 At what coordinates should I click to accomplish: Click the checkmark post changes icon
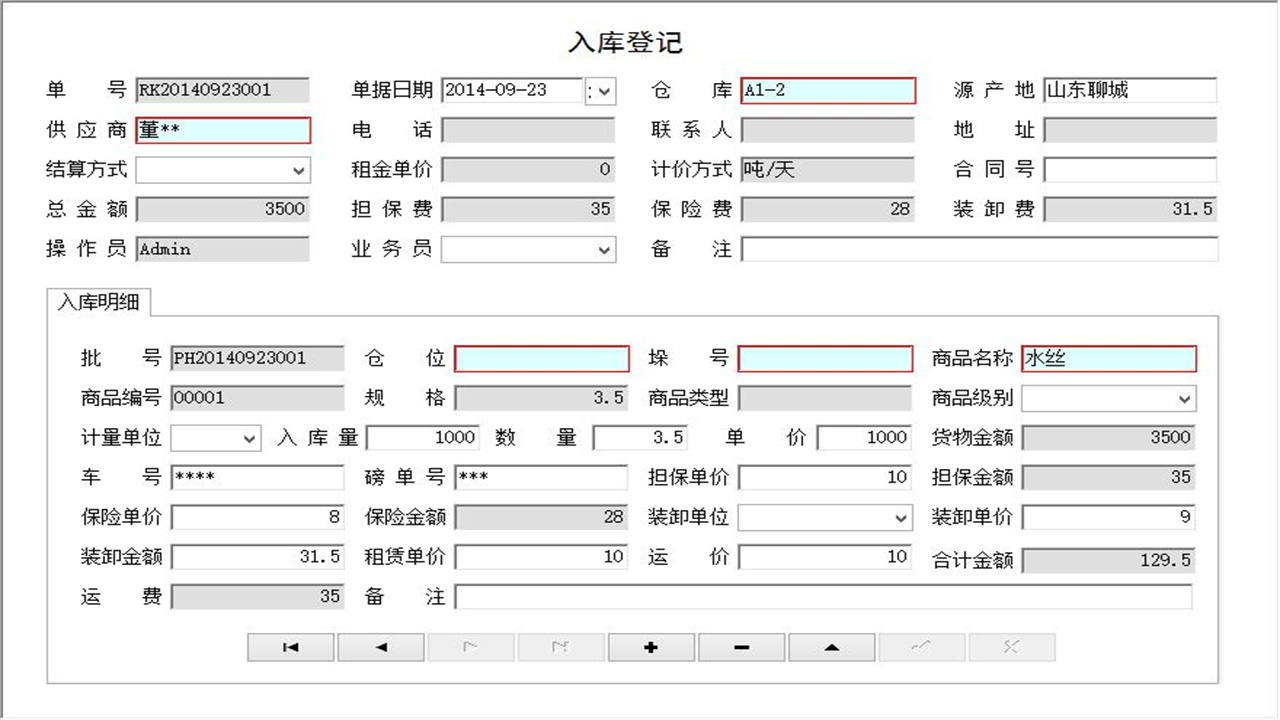tap(920, 647)
